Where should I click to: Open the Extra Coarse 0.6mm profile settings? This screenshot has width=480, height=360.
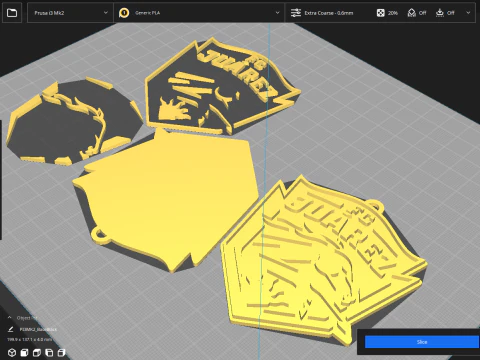point(328,13)
